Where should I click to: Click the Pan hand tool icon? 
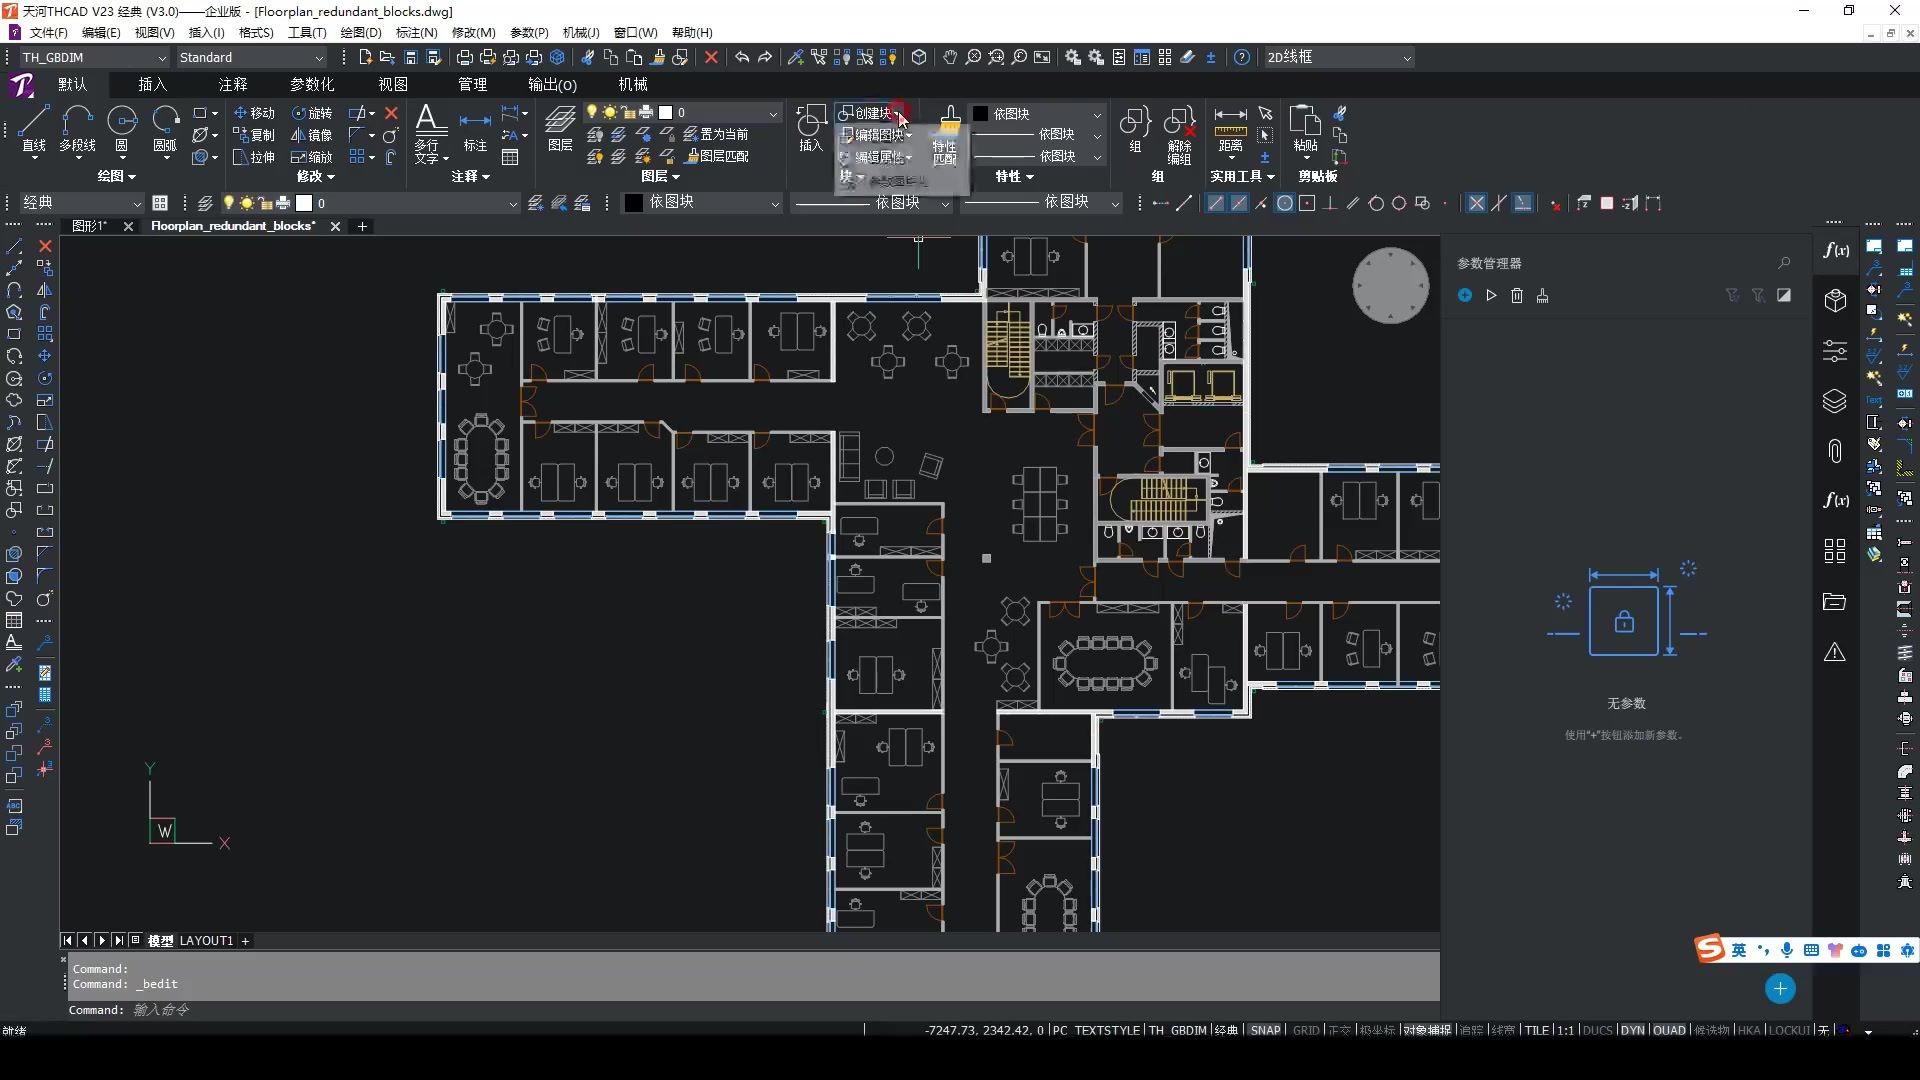(950, 58)
